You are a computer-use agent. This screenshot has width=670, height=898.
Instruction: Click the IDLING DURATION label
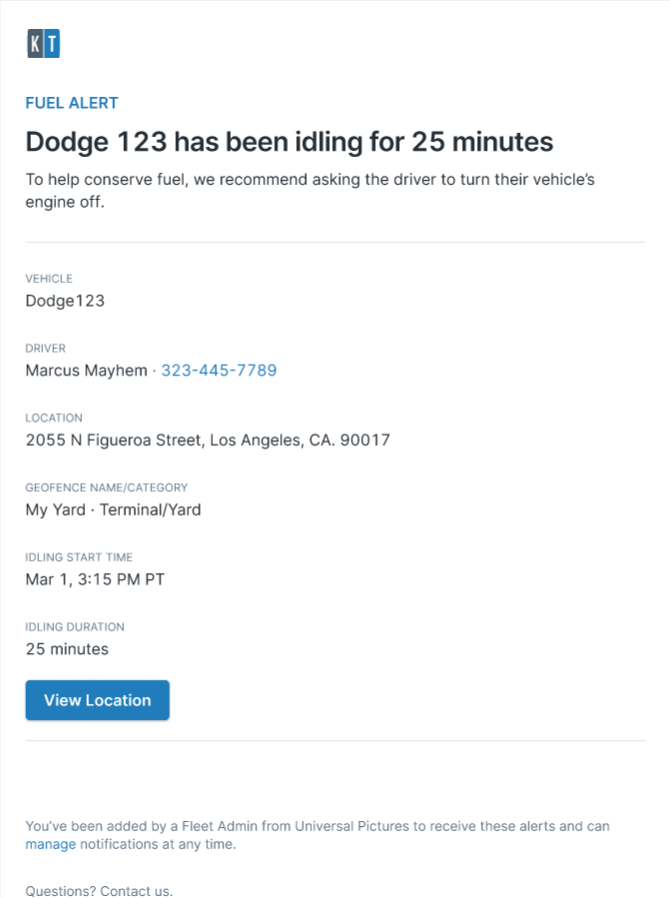click(75, 627)
